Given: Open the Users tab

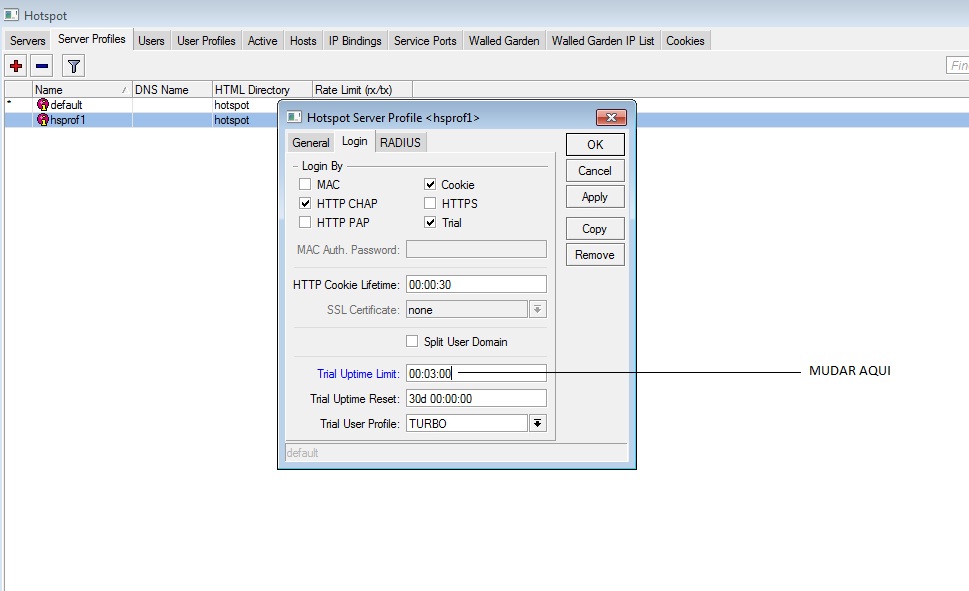Looking at the screenshot, I should (x=151, y=41).
